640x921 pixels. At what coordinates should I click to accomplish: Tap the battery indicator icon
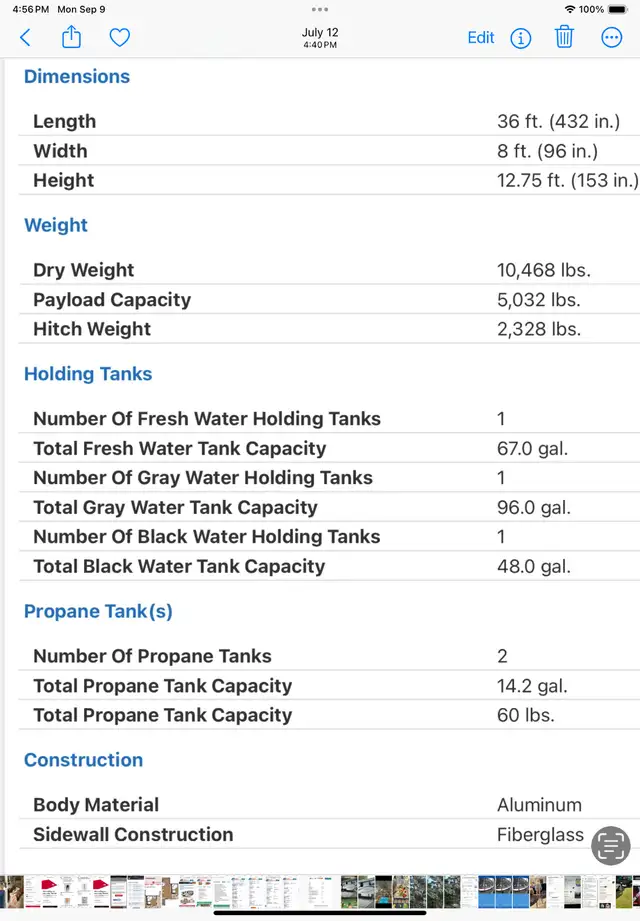618,9
